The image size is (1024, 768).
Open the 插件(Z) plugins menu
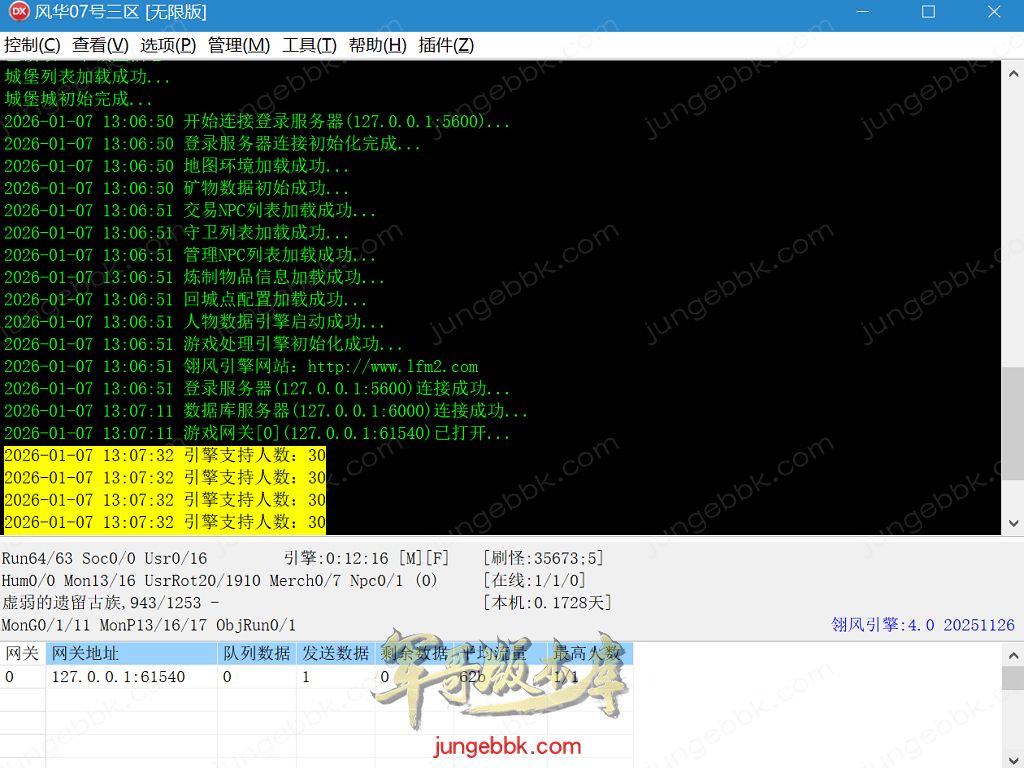[x=446, y=45]
